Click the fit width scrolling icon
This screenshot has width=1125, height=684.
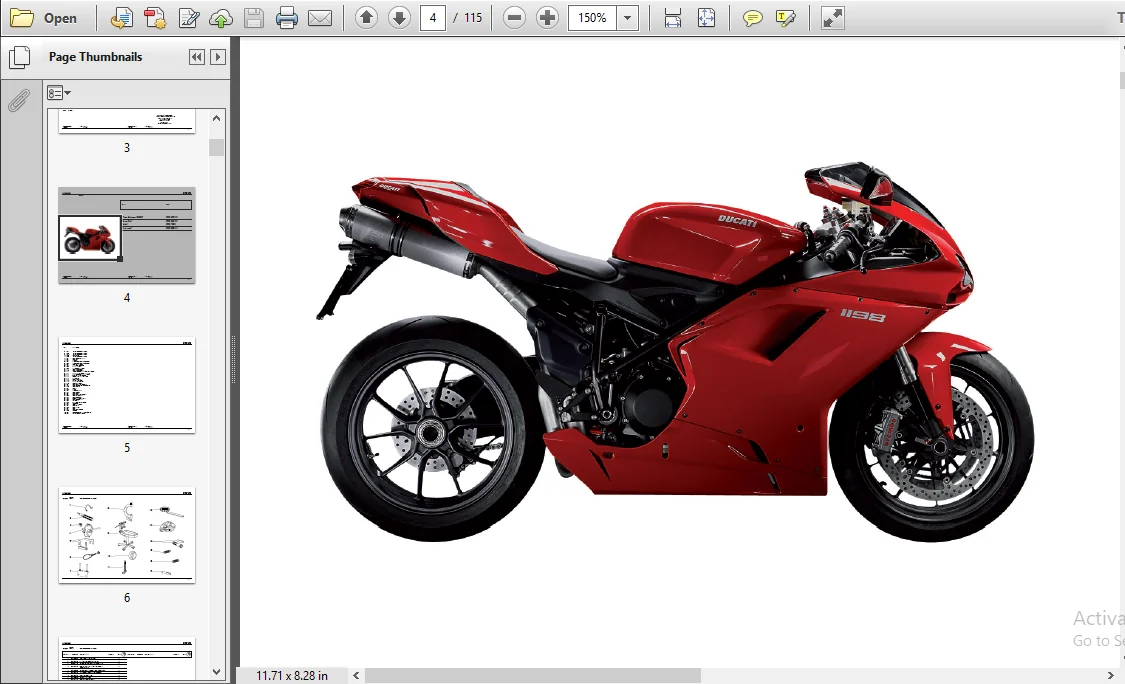pyautogui.click(x=673, y=18)
